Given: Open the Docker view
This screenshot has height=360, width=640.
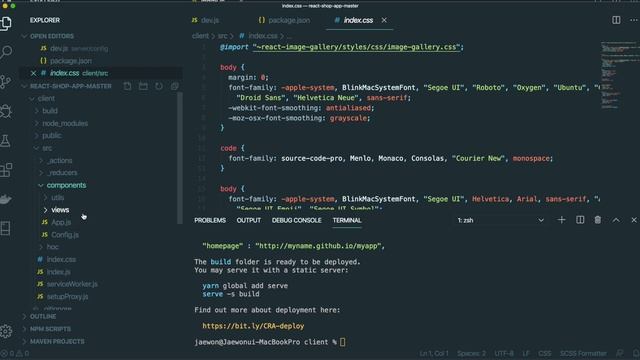Looking at the screenshot, I should point(6,199).
